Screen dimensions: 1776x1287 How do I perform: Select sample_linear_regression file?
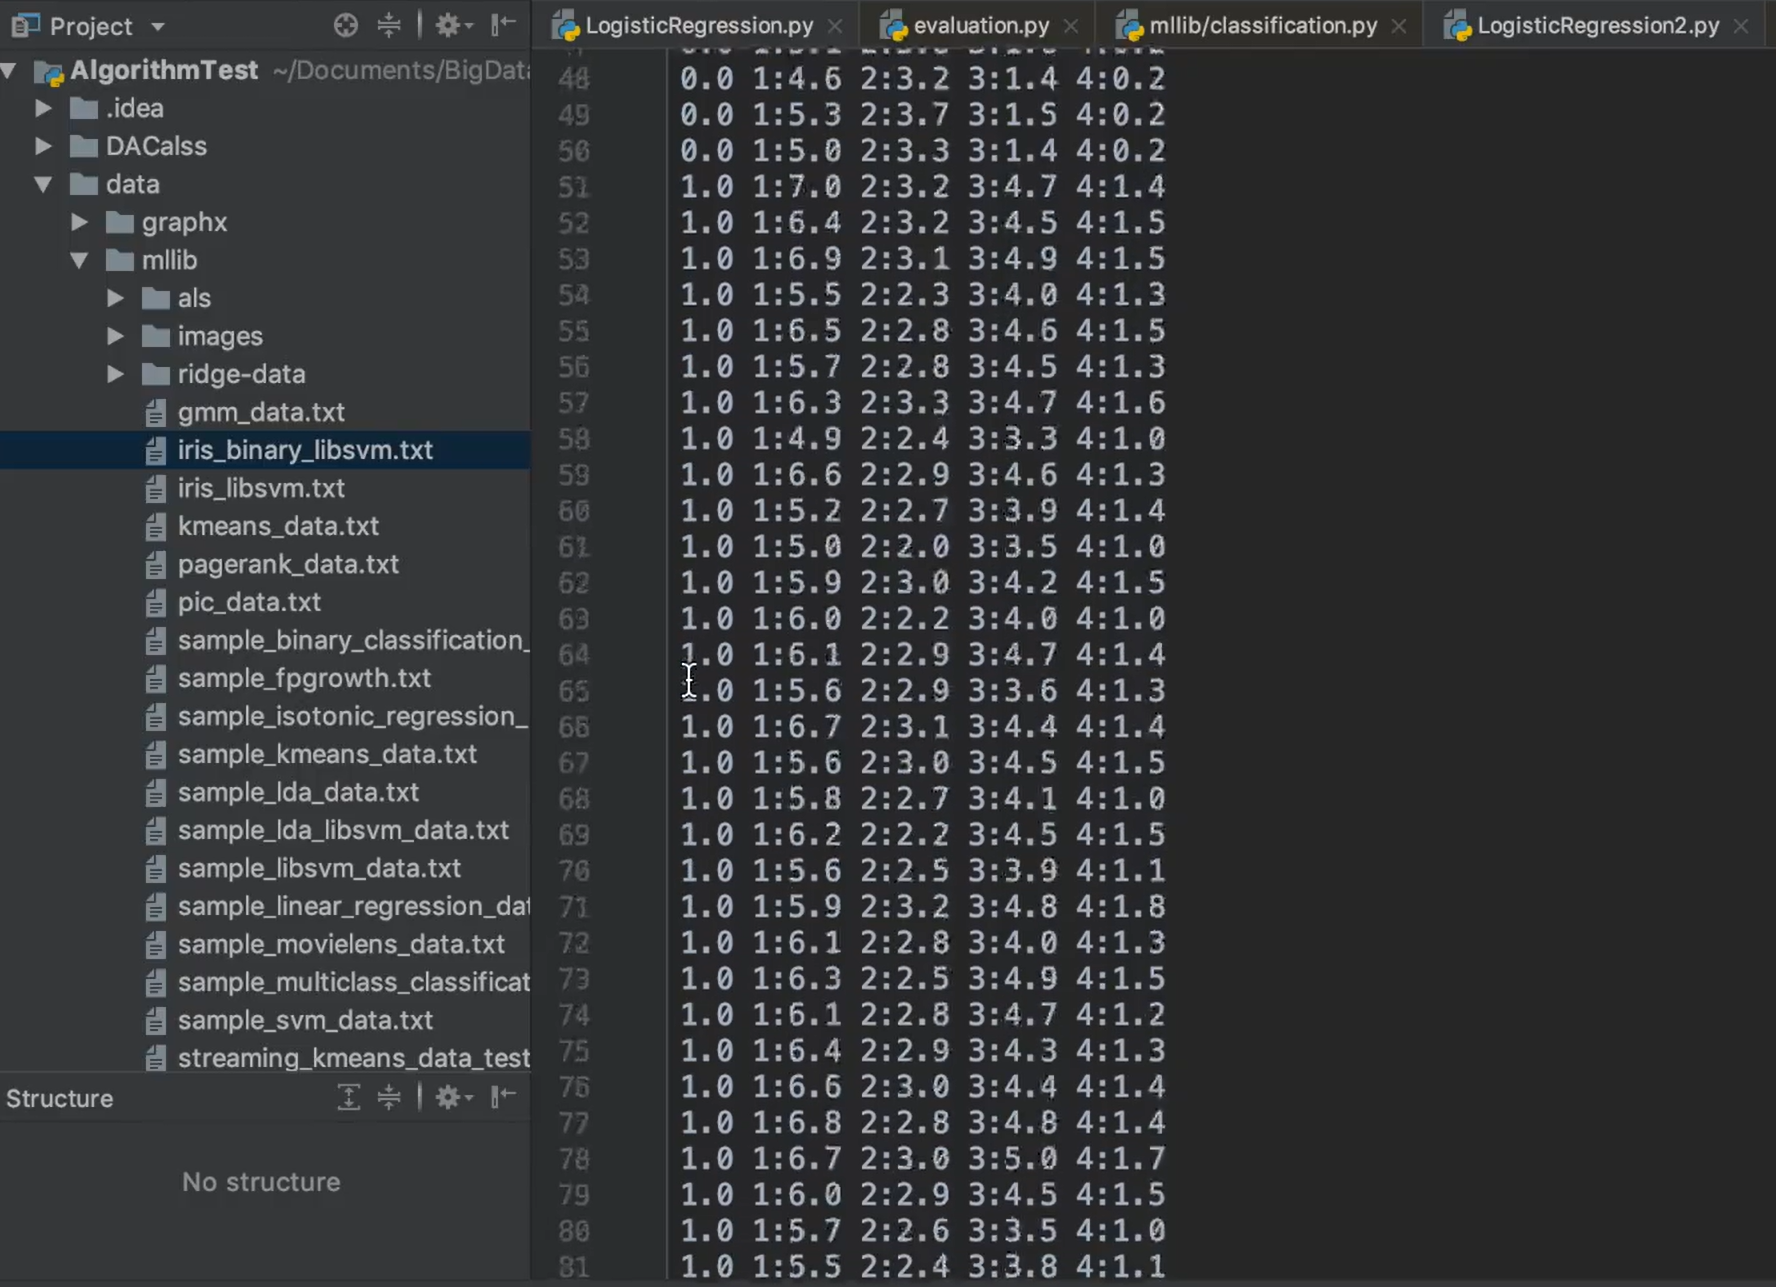(x=354, y=906)
